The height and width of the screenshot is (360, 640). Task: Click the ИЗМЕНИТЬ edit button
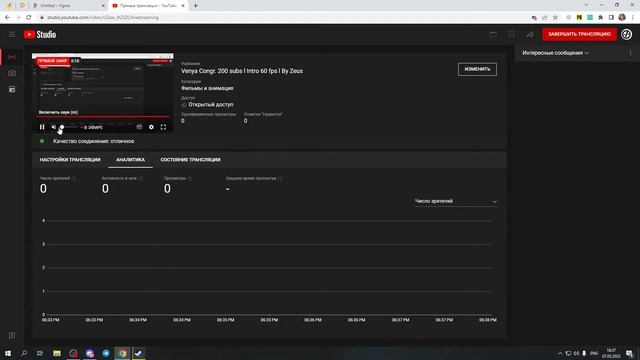click(477, 69)
